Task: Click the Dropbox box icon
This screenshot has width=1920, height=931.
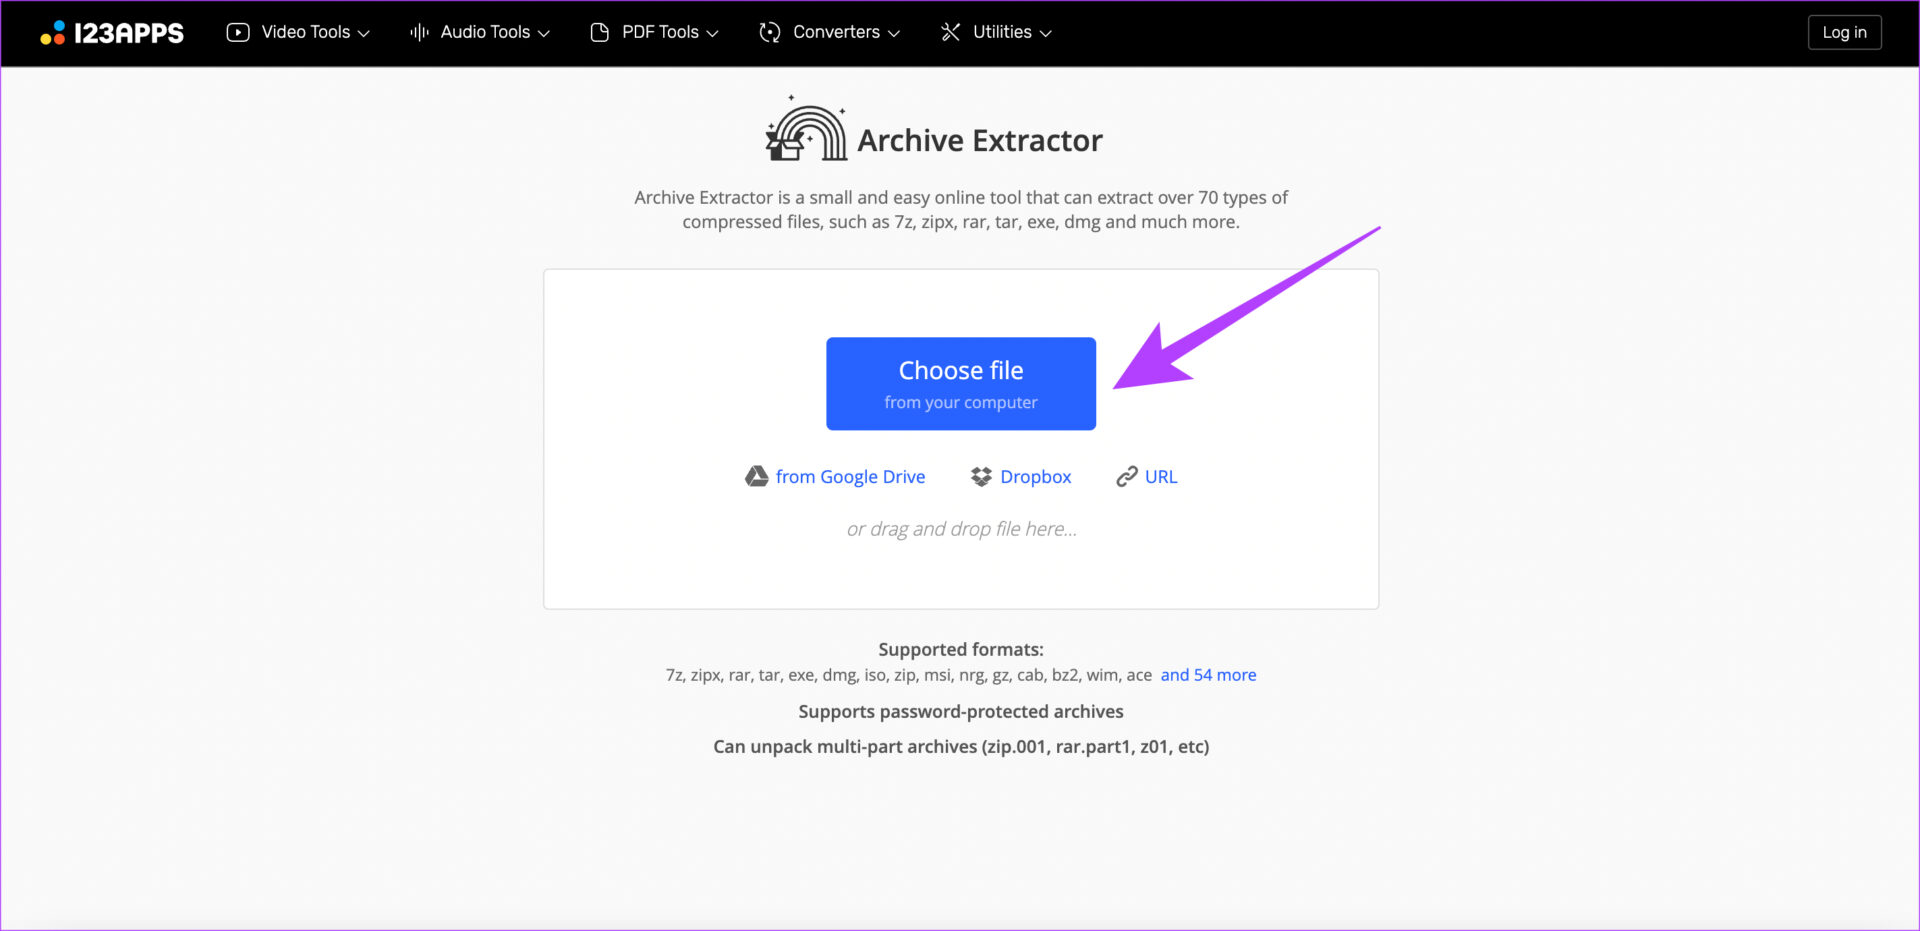Action: (x=981, y=476)
